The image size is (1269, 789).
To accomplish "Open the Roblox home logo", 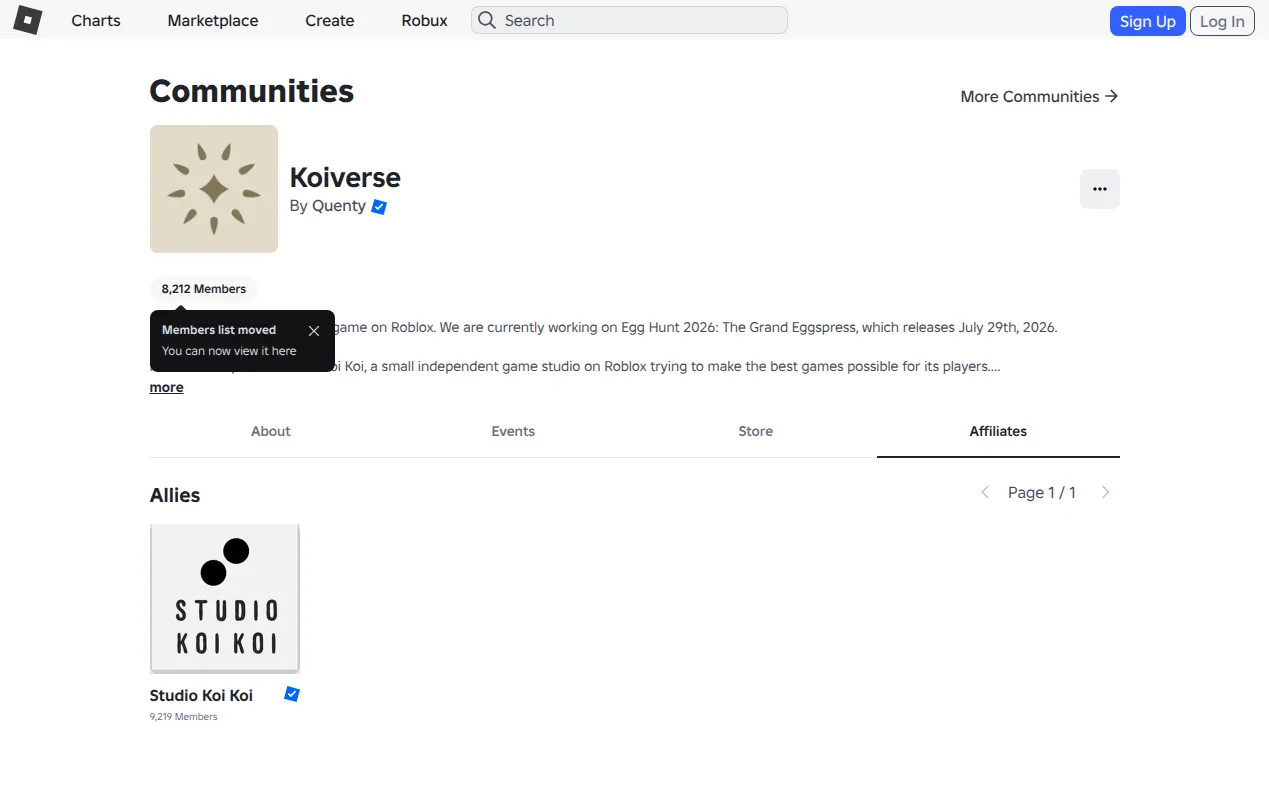I will [x=27, y=20].
